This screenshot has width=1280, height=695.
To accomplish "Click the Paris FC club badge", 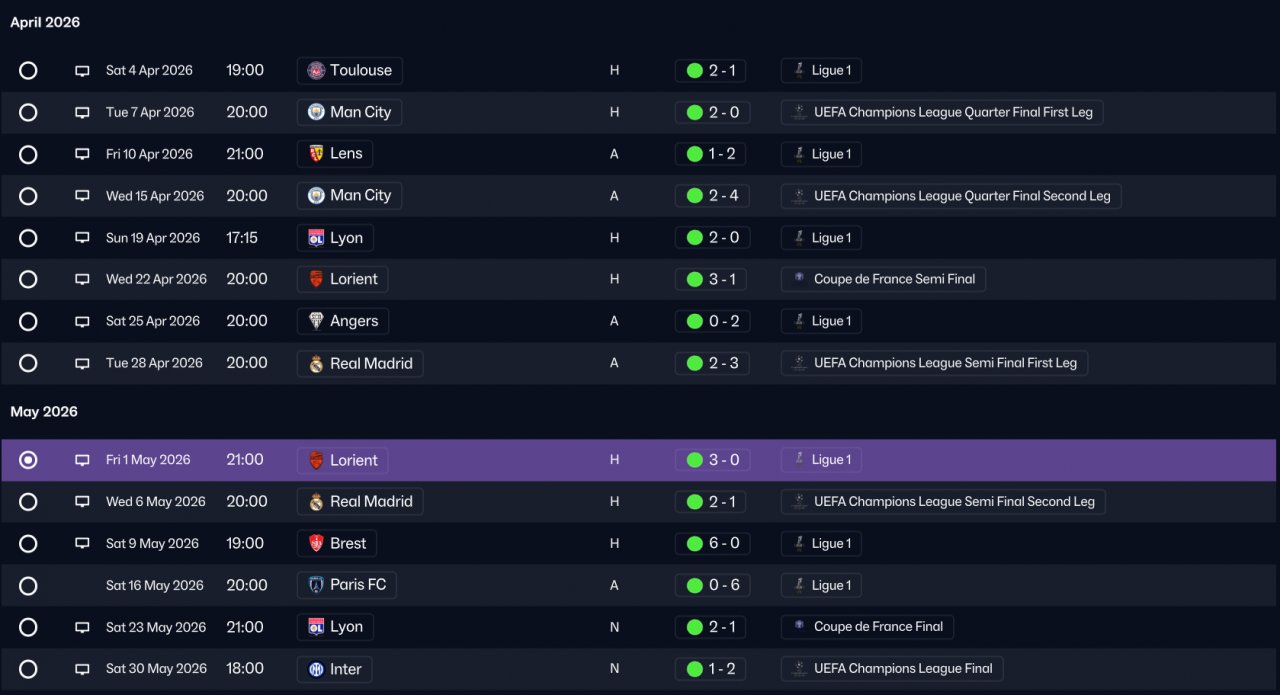I will (316, 585).
